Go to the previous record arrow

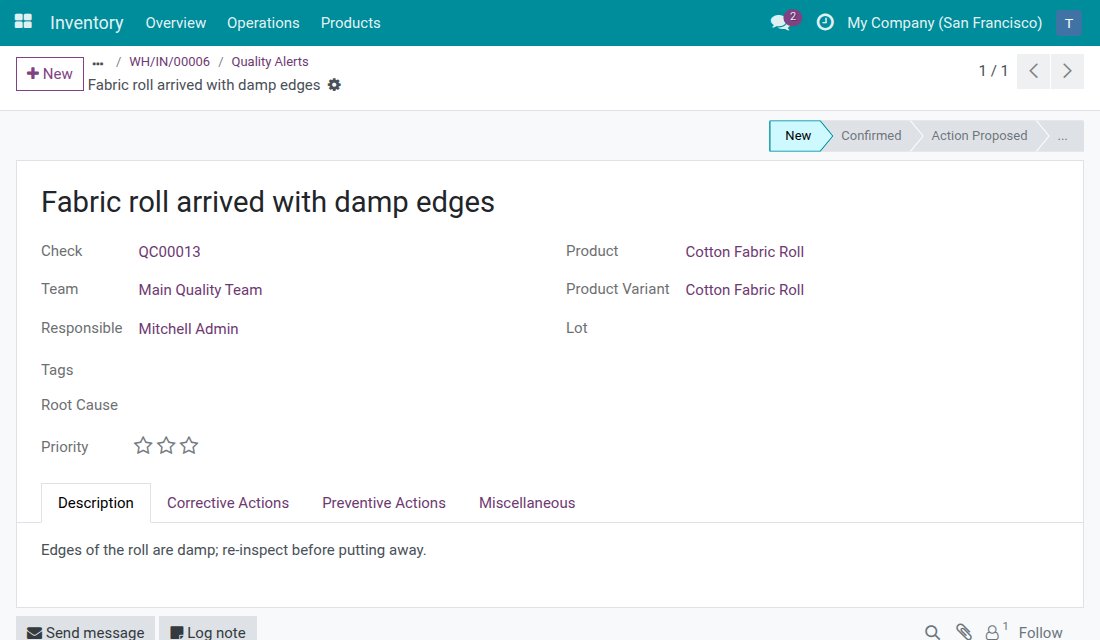(x=1033, y=71)
